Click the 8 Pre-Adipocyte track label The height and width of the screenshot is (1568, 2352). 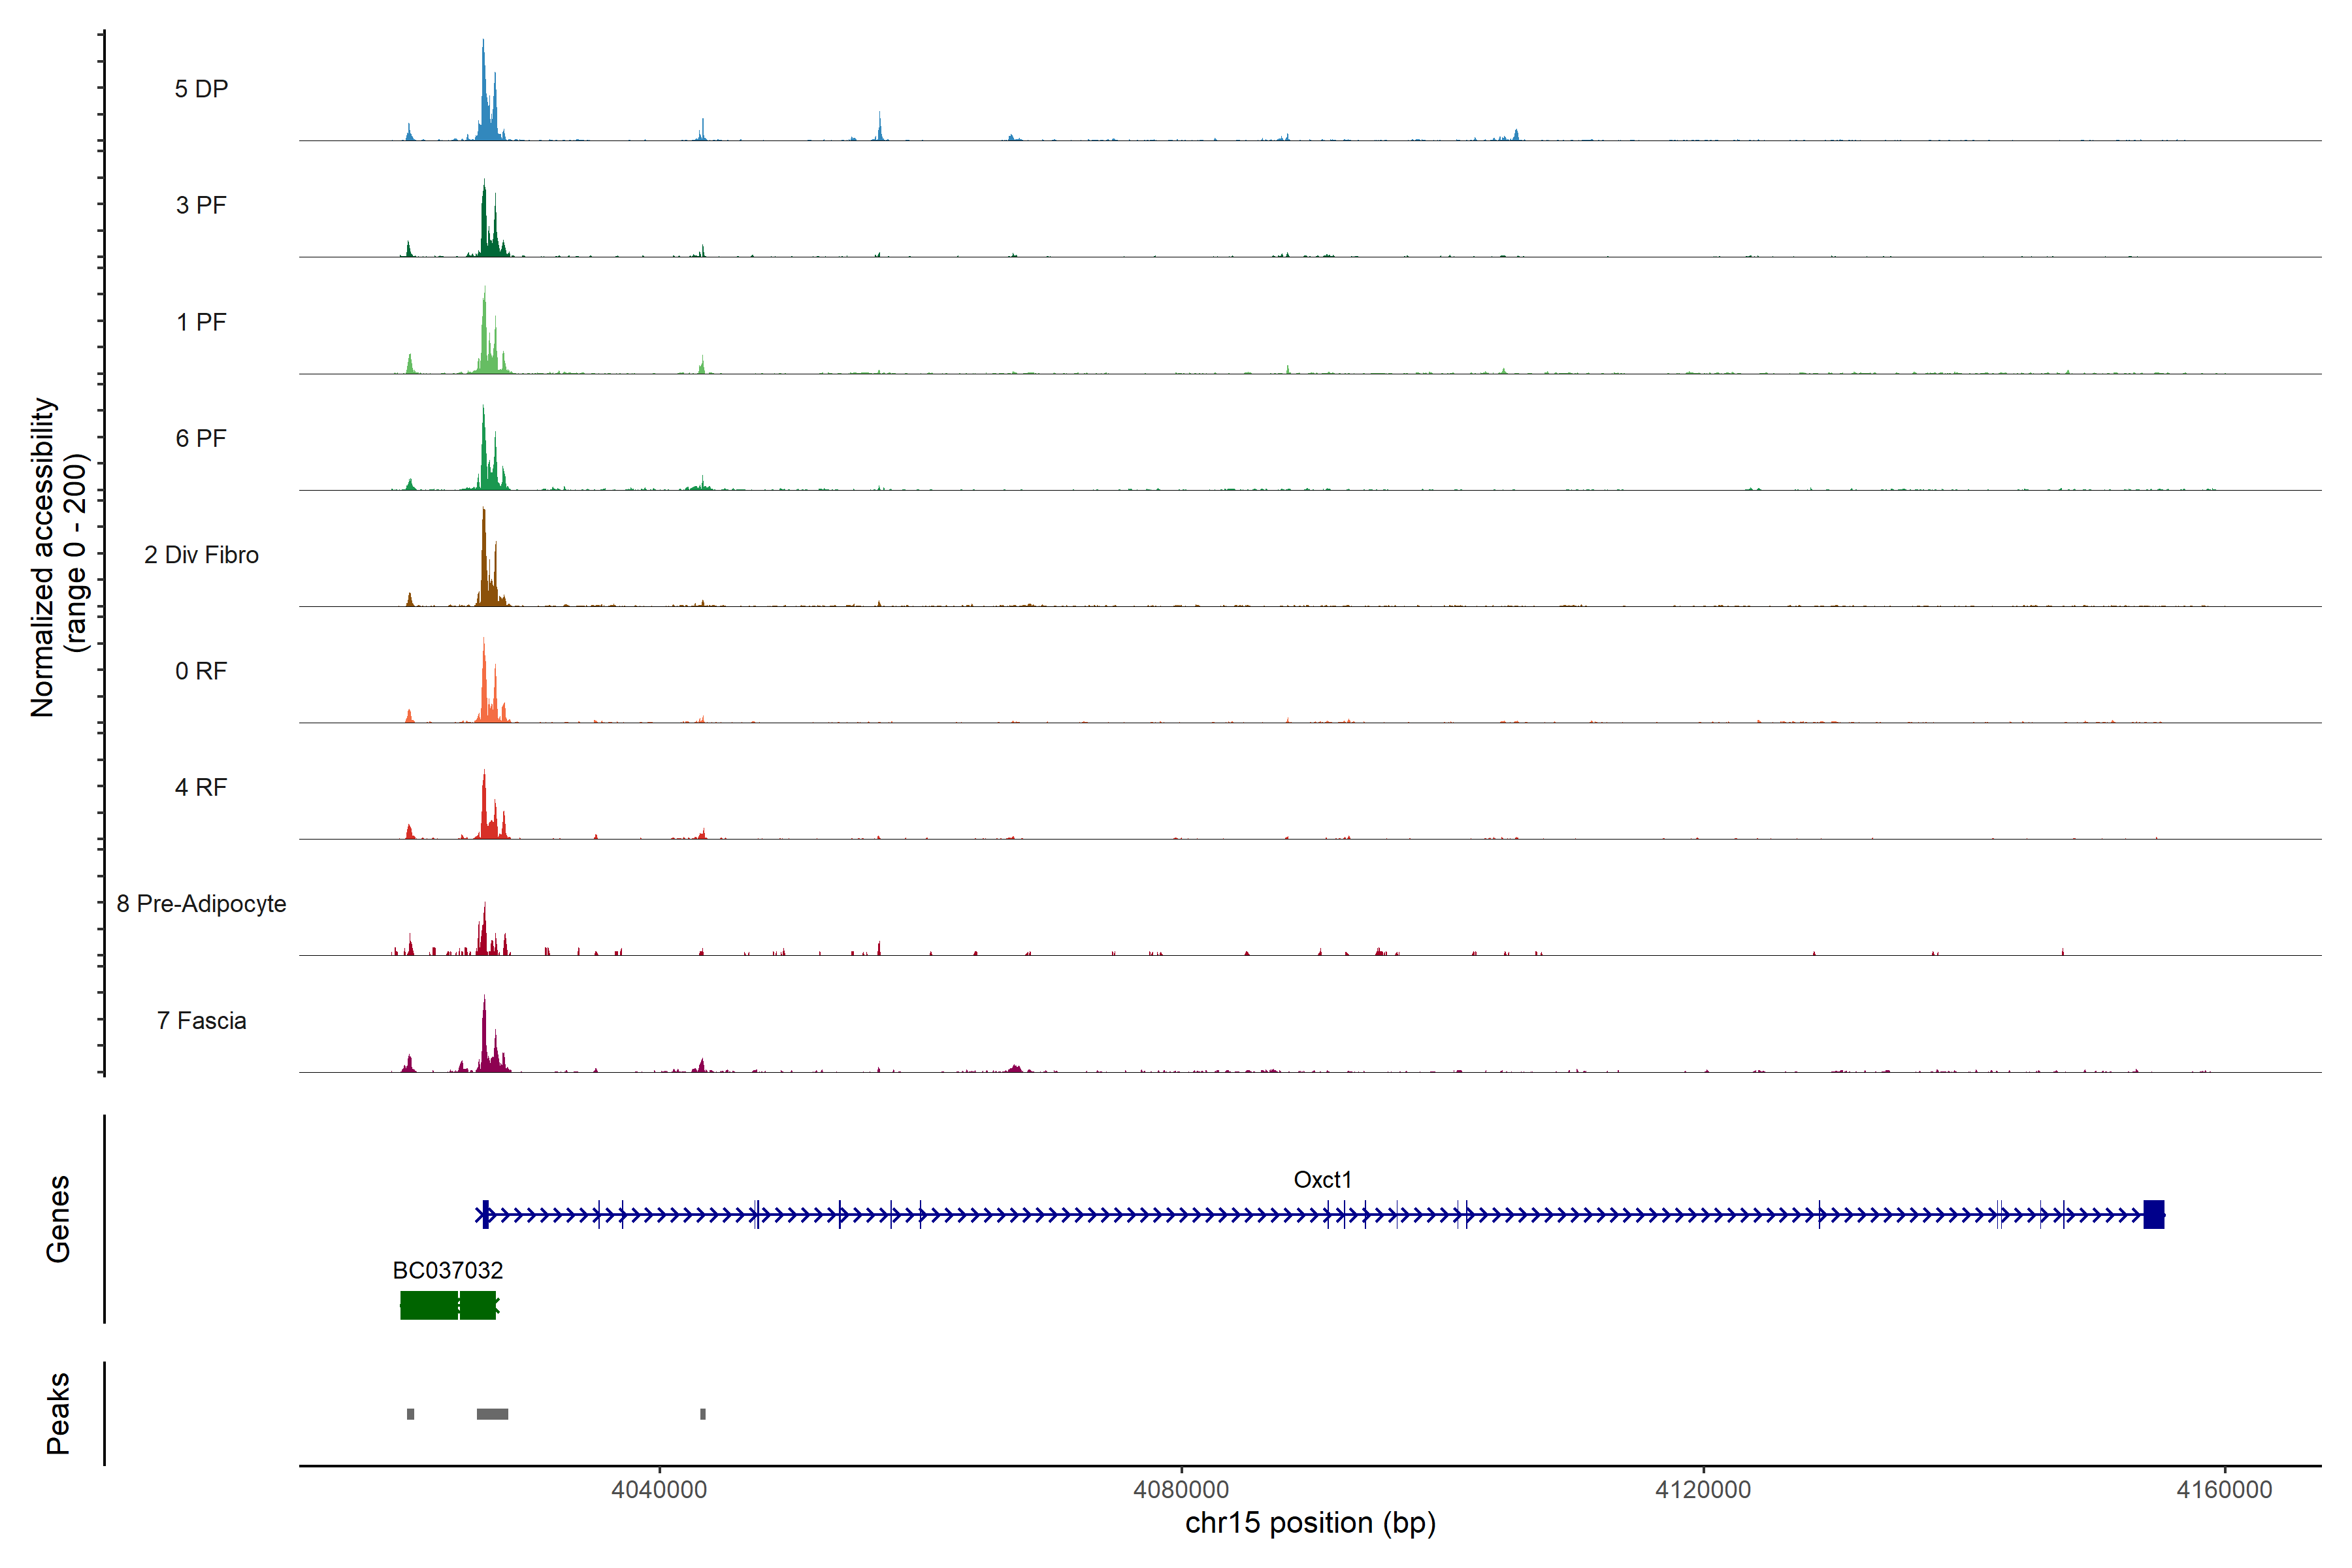201,904
